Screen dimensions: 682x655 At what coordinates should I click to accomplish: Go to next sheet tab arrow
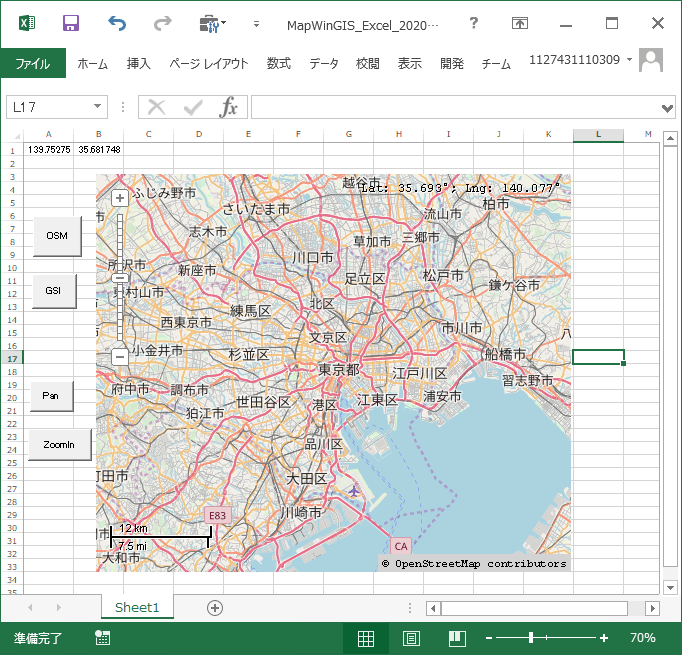click(59, 607)
